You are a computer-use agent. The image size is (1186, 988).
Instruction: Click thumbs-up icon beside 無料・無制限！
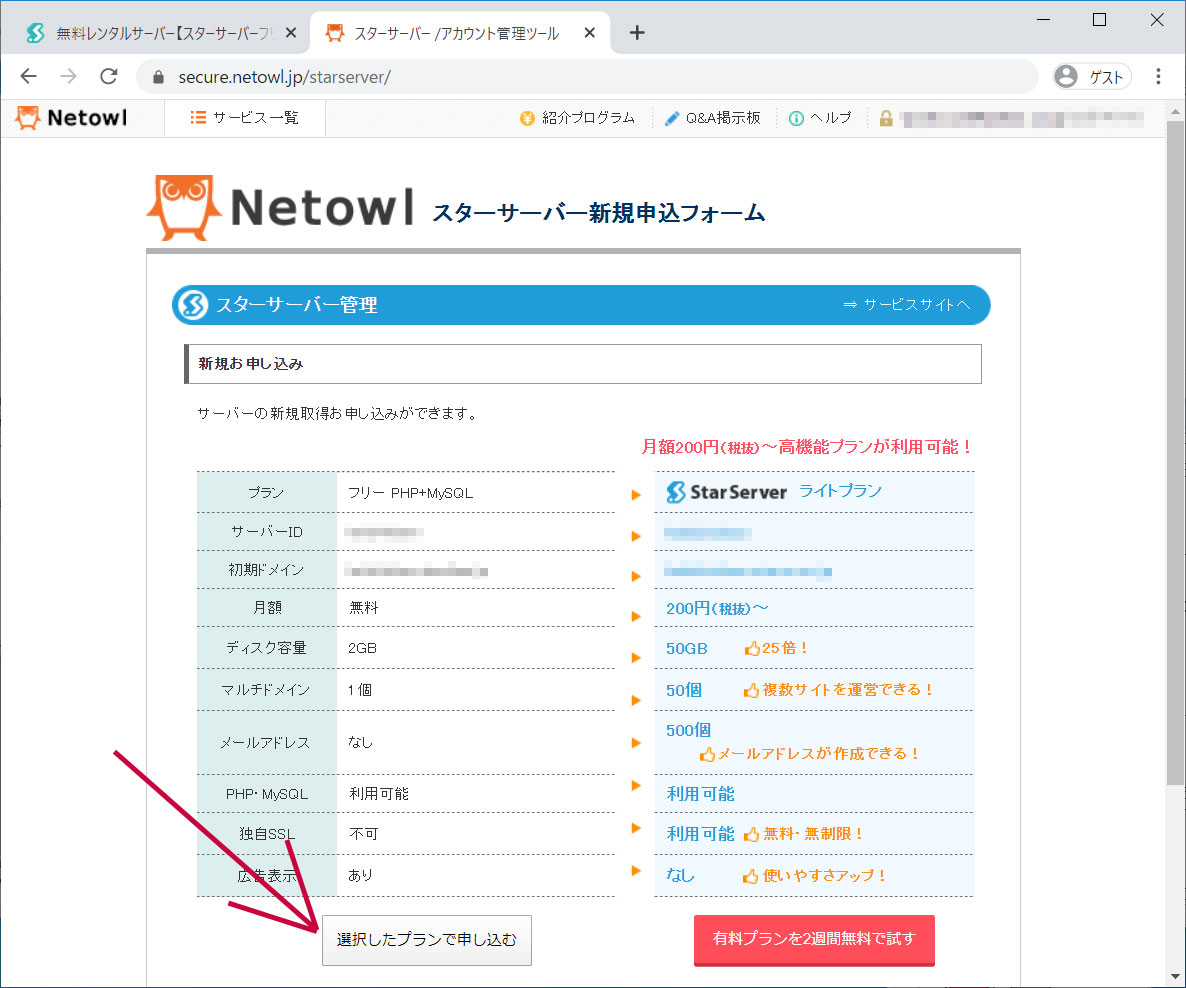coord(751,834)
